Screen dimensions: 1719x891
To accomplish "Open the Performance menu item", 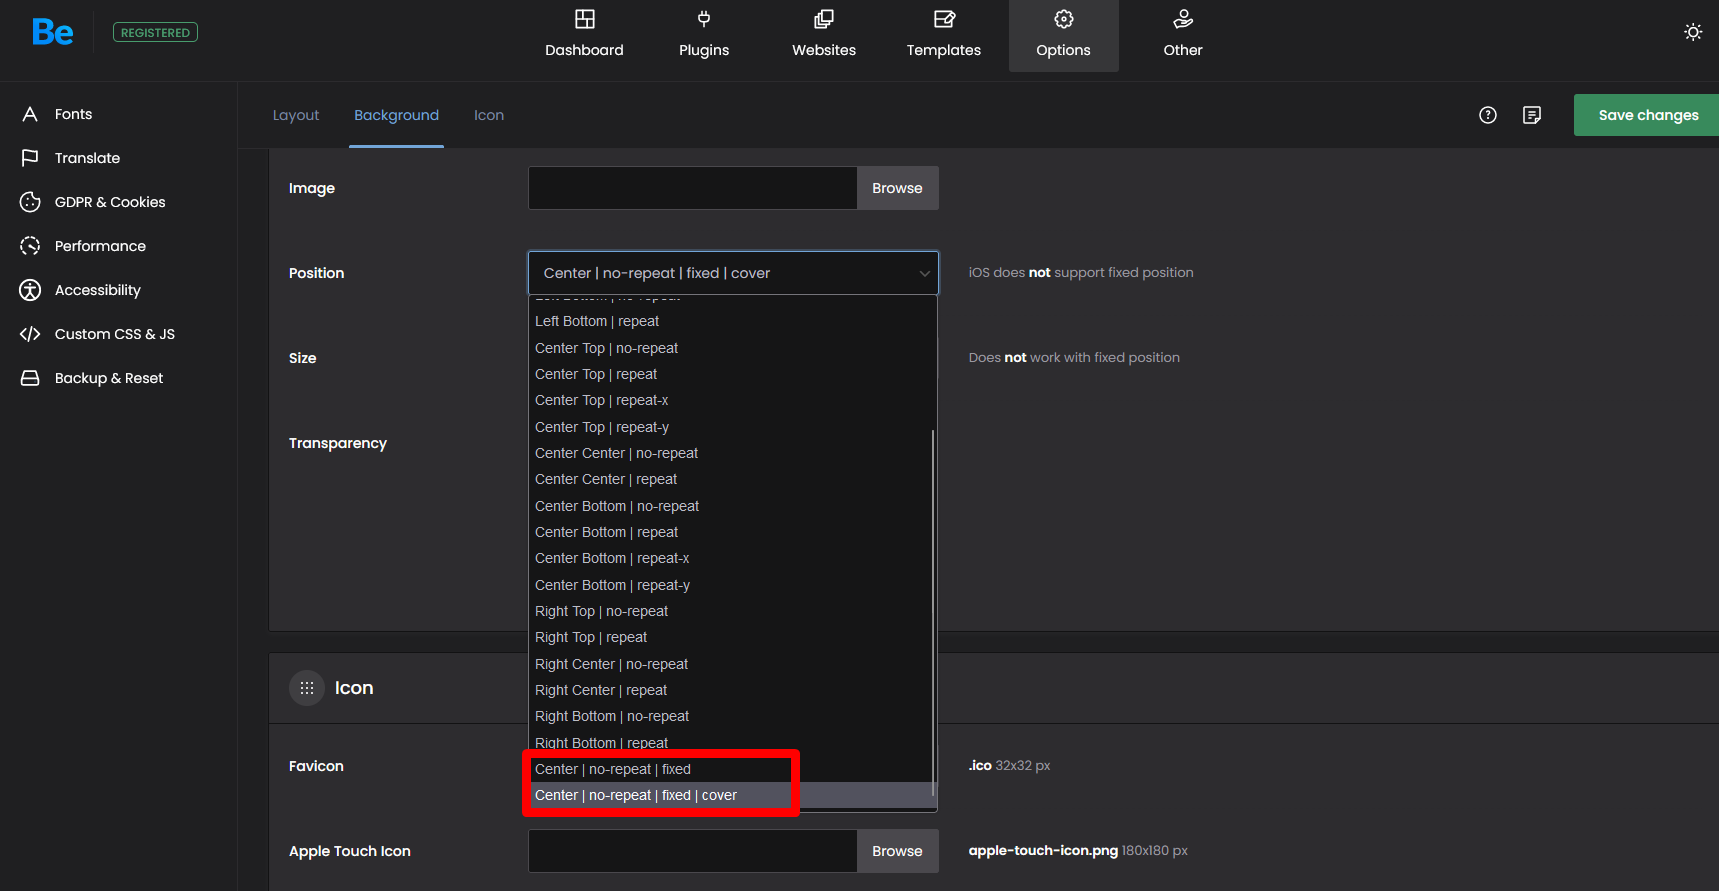I will 100,246.
